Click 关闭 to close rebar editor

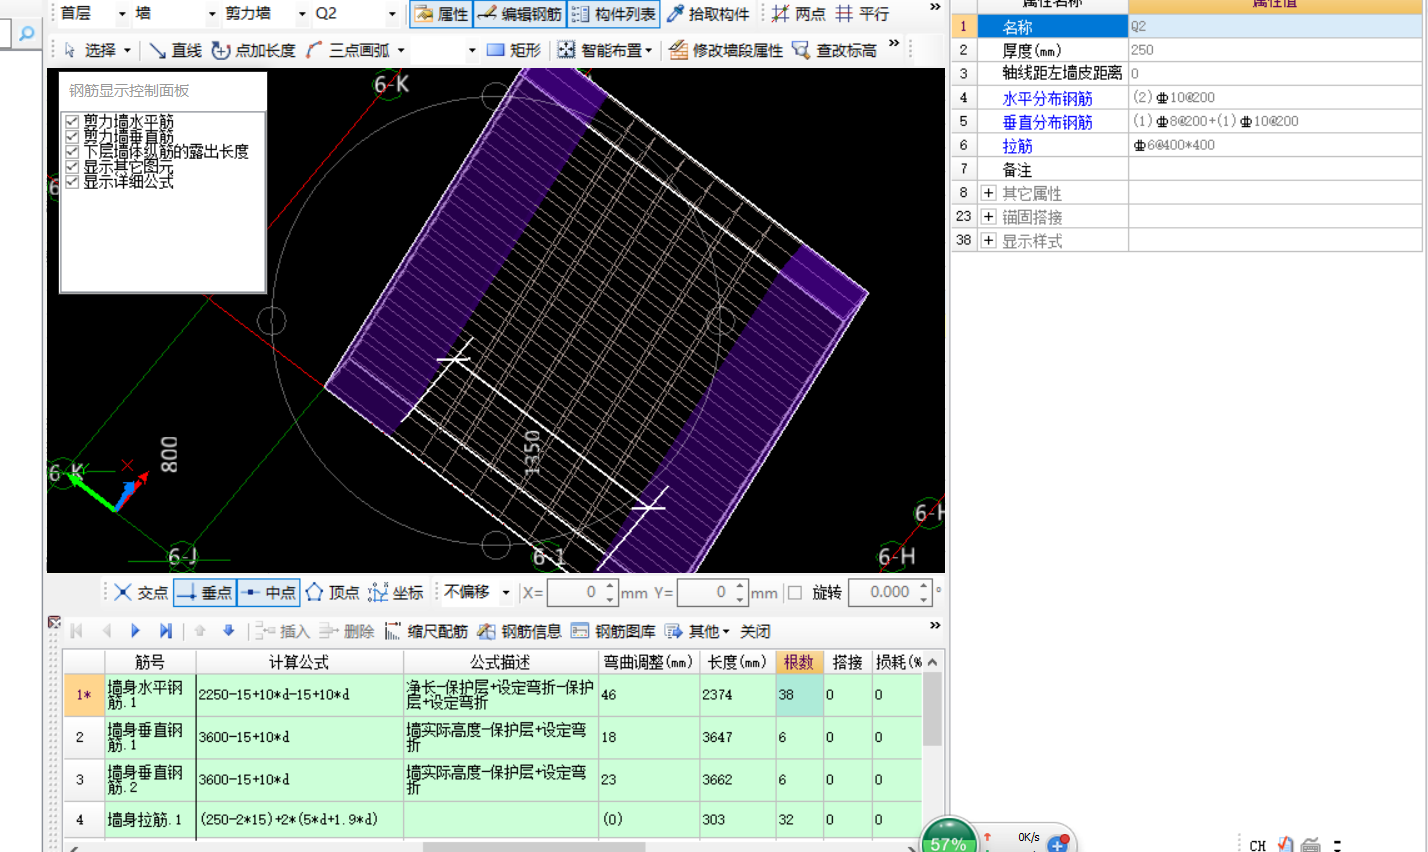[x=755, y=631]
